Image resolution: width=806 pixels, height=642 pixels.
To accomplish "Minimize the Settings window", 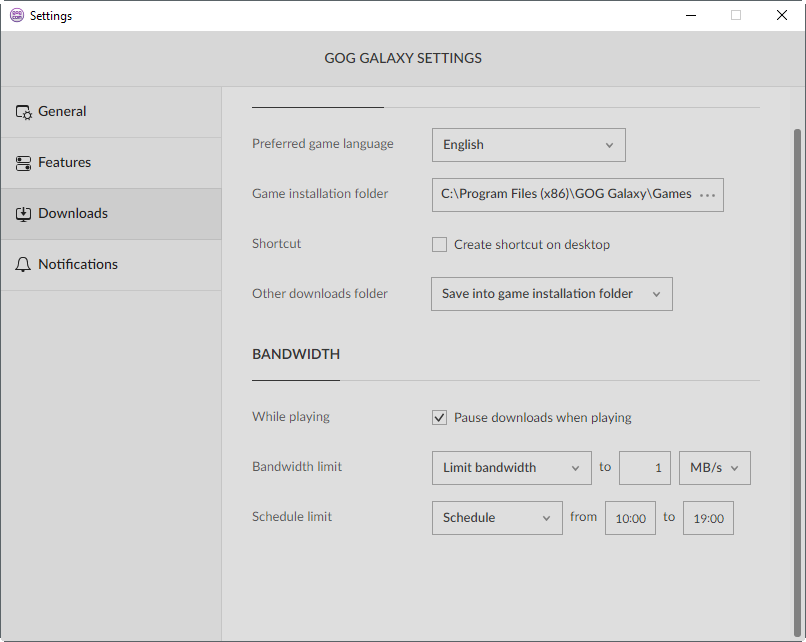I will [691, 15].
